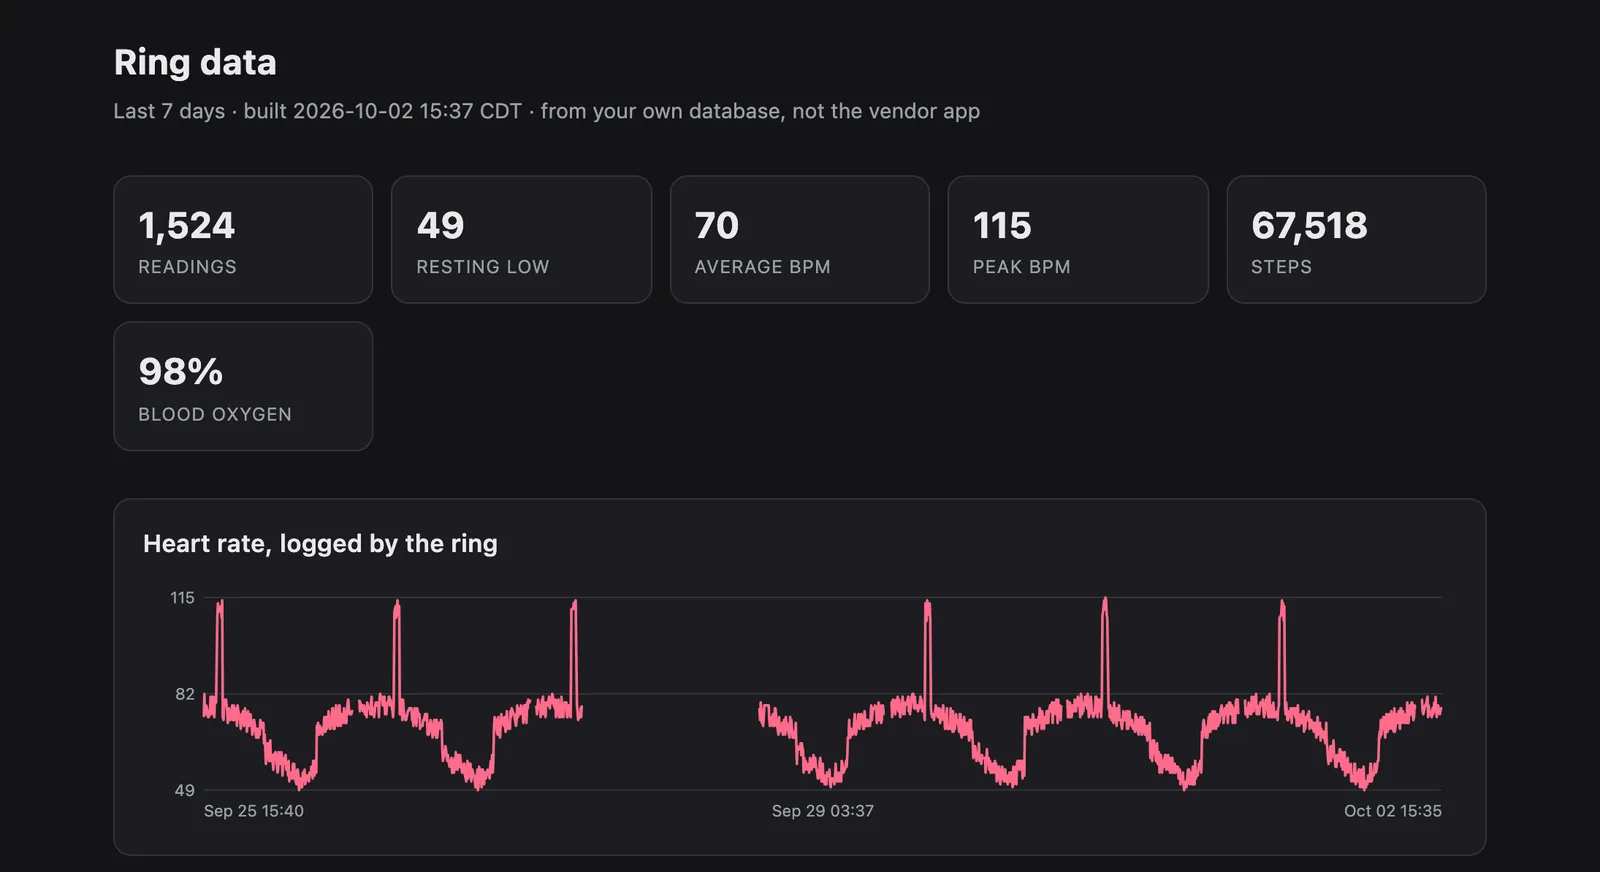Click the 67,518 STEPS card
This screenshot has height=872, width=1600.
(1356, 240)
